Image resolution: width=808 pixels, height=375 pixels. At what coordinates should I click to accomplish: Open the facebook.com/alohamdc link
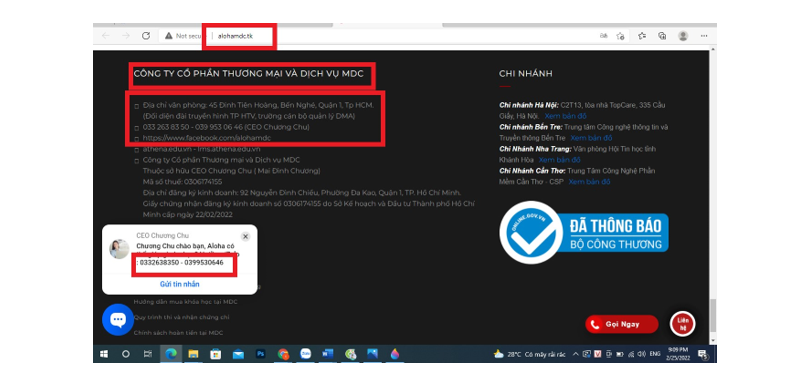207,138
